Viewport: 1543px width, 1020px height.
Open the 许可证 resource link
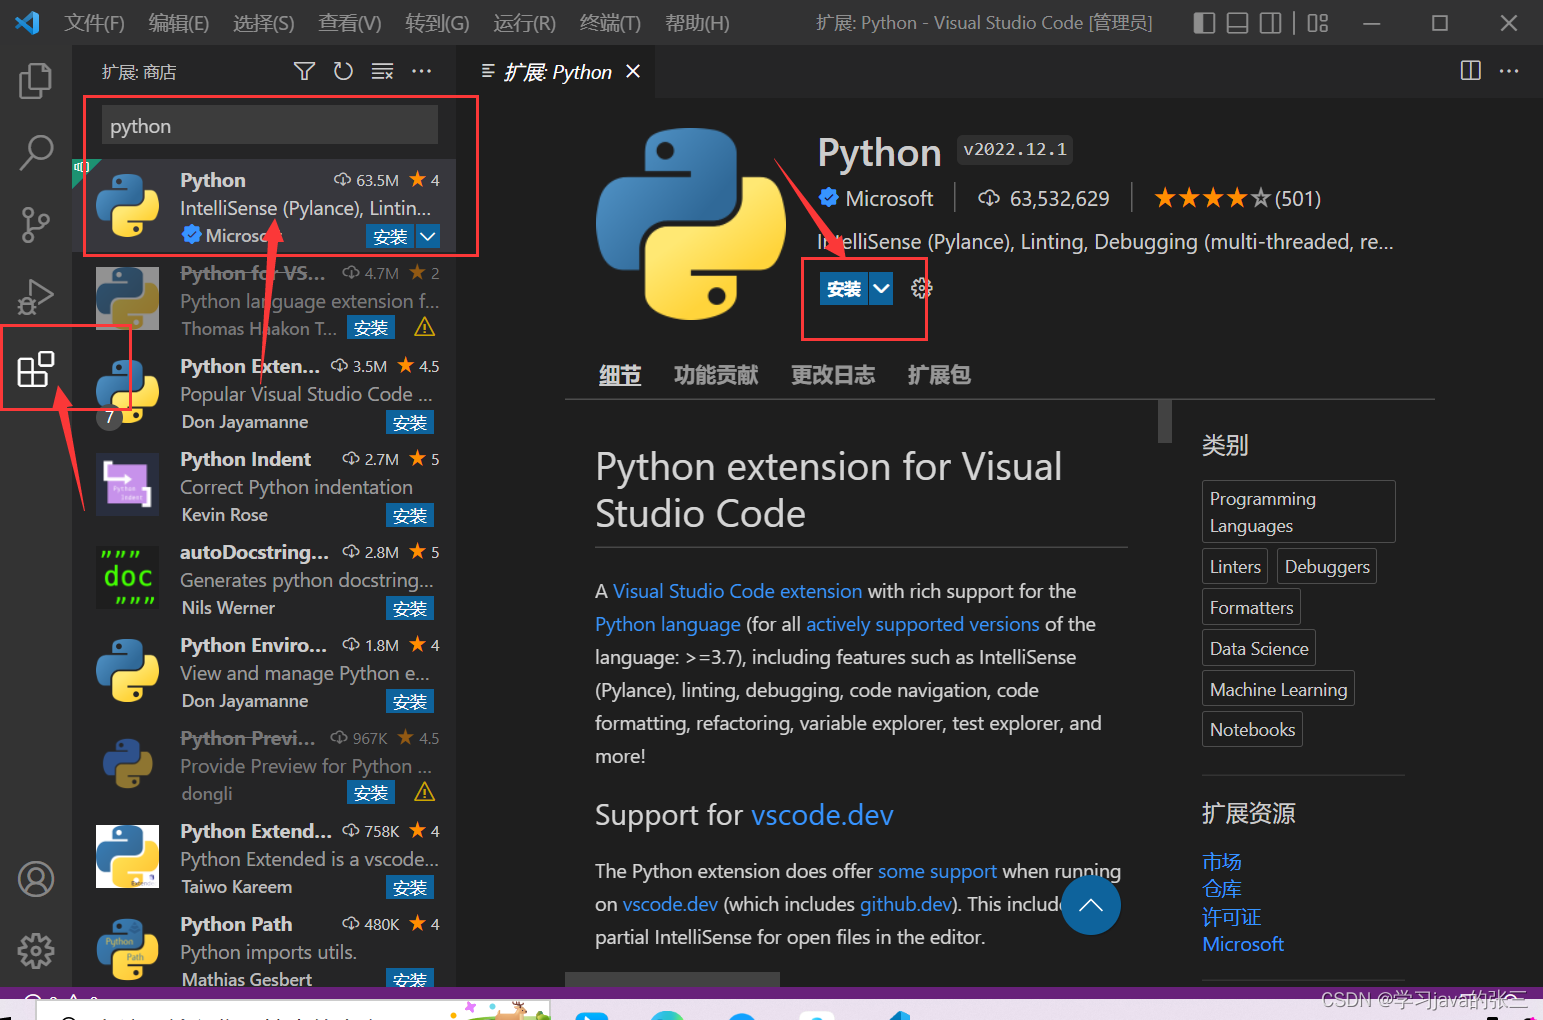click(x=1231, y=917)
